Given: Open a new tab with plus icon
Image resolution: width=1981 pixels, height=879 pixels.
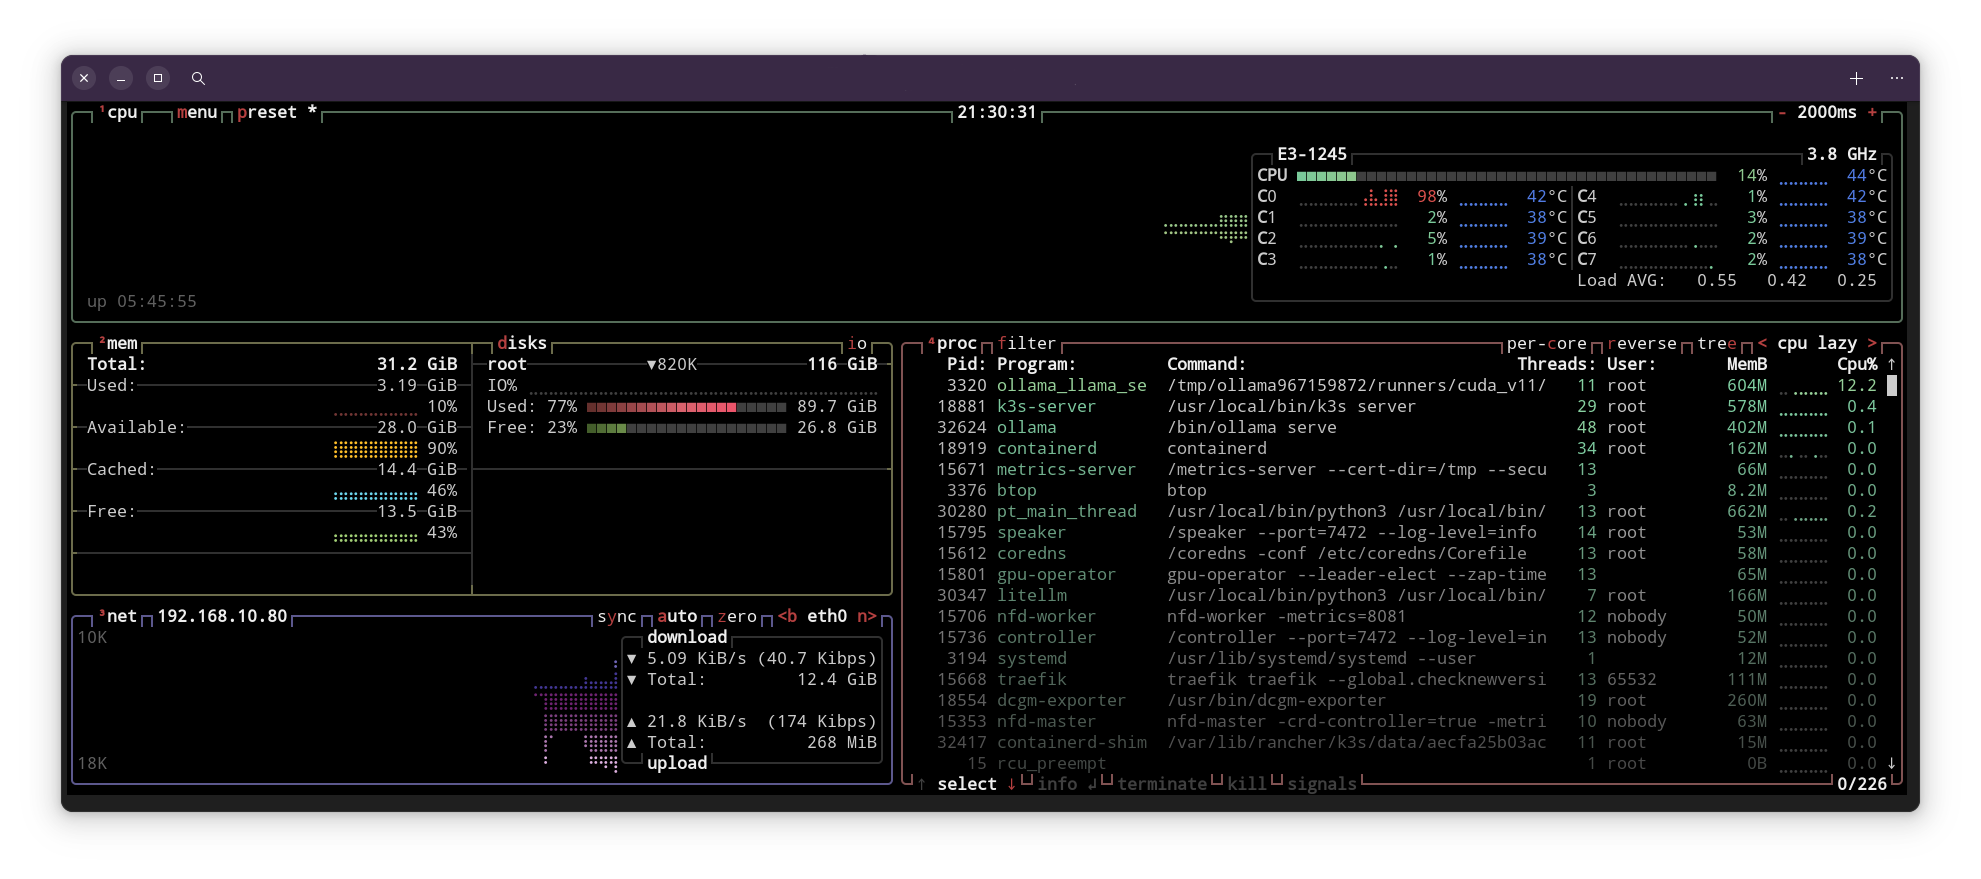Looking at the screenshot, I should tap(1856, 78).
